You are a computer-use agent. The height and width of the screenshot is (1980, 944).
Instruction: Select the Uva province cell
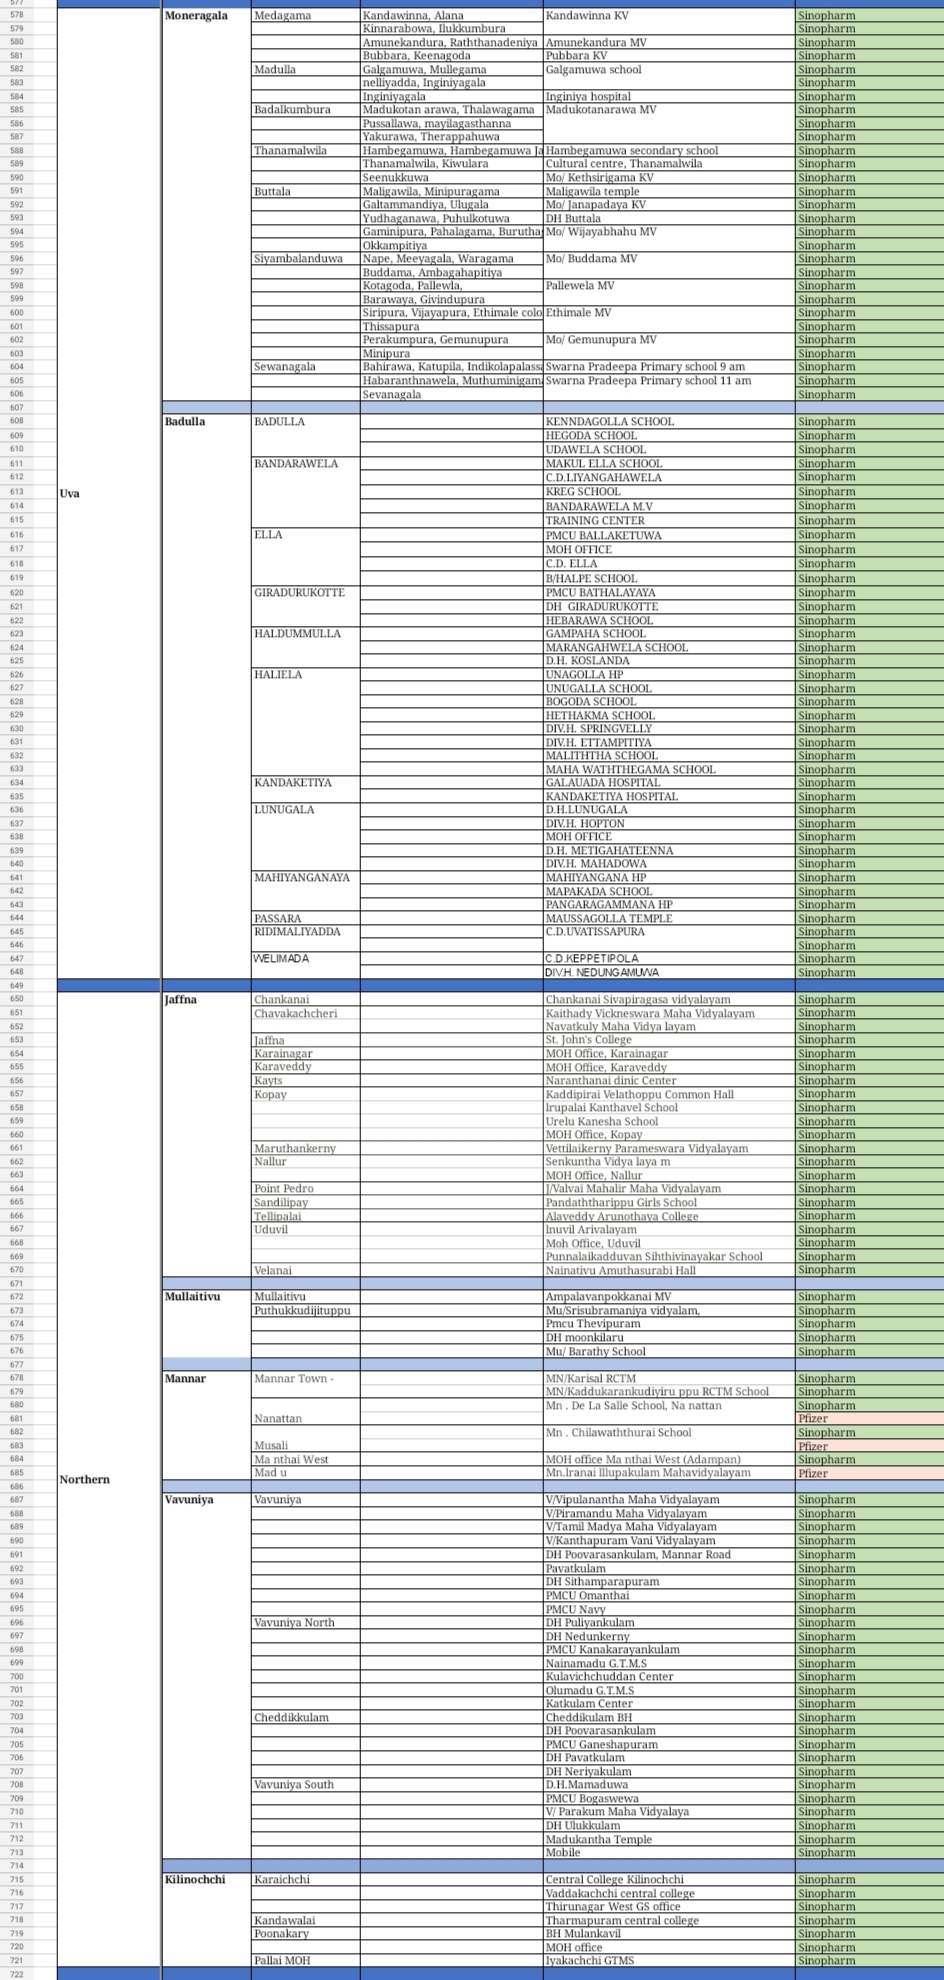(109, 494)
